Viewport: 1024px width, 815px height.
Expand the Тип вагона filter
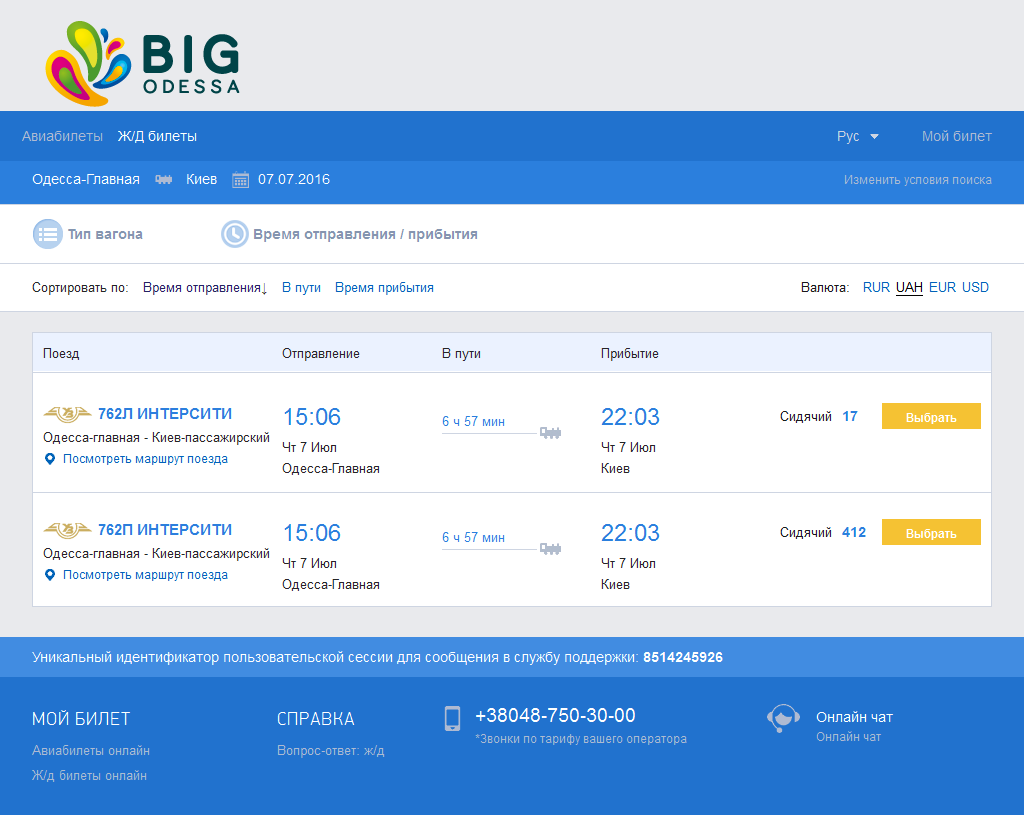[x=105, y=234]
